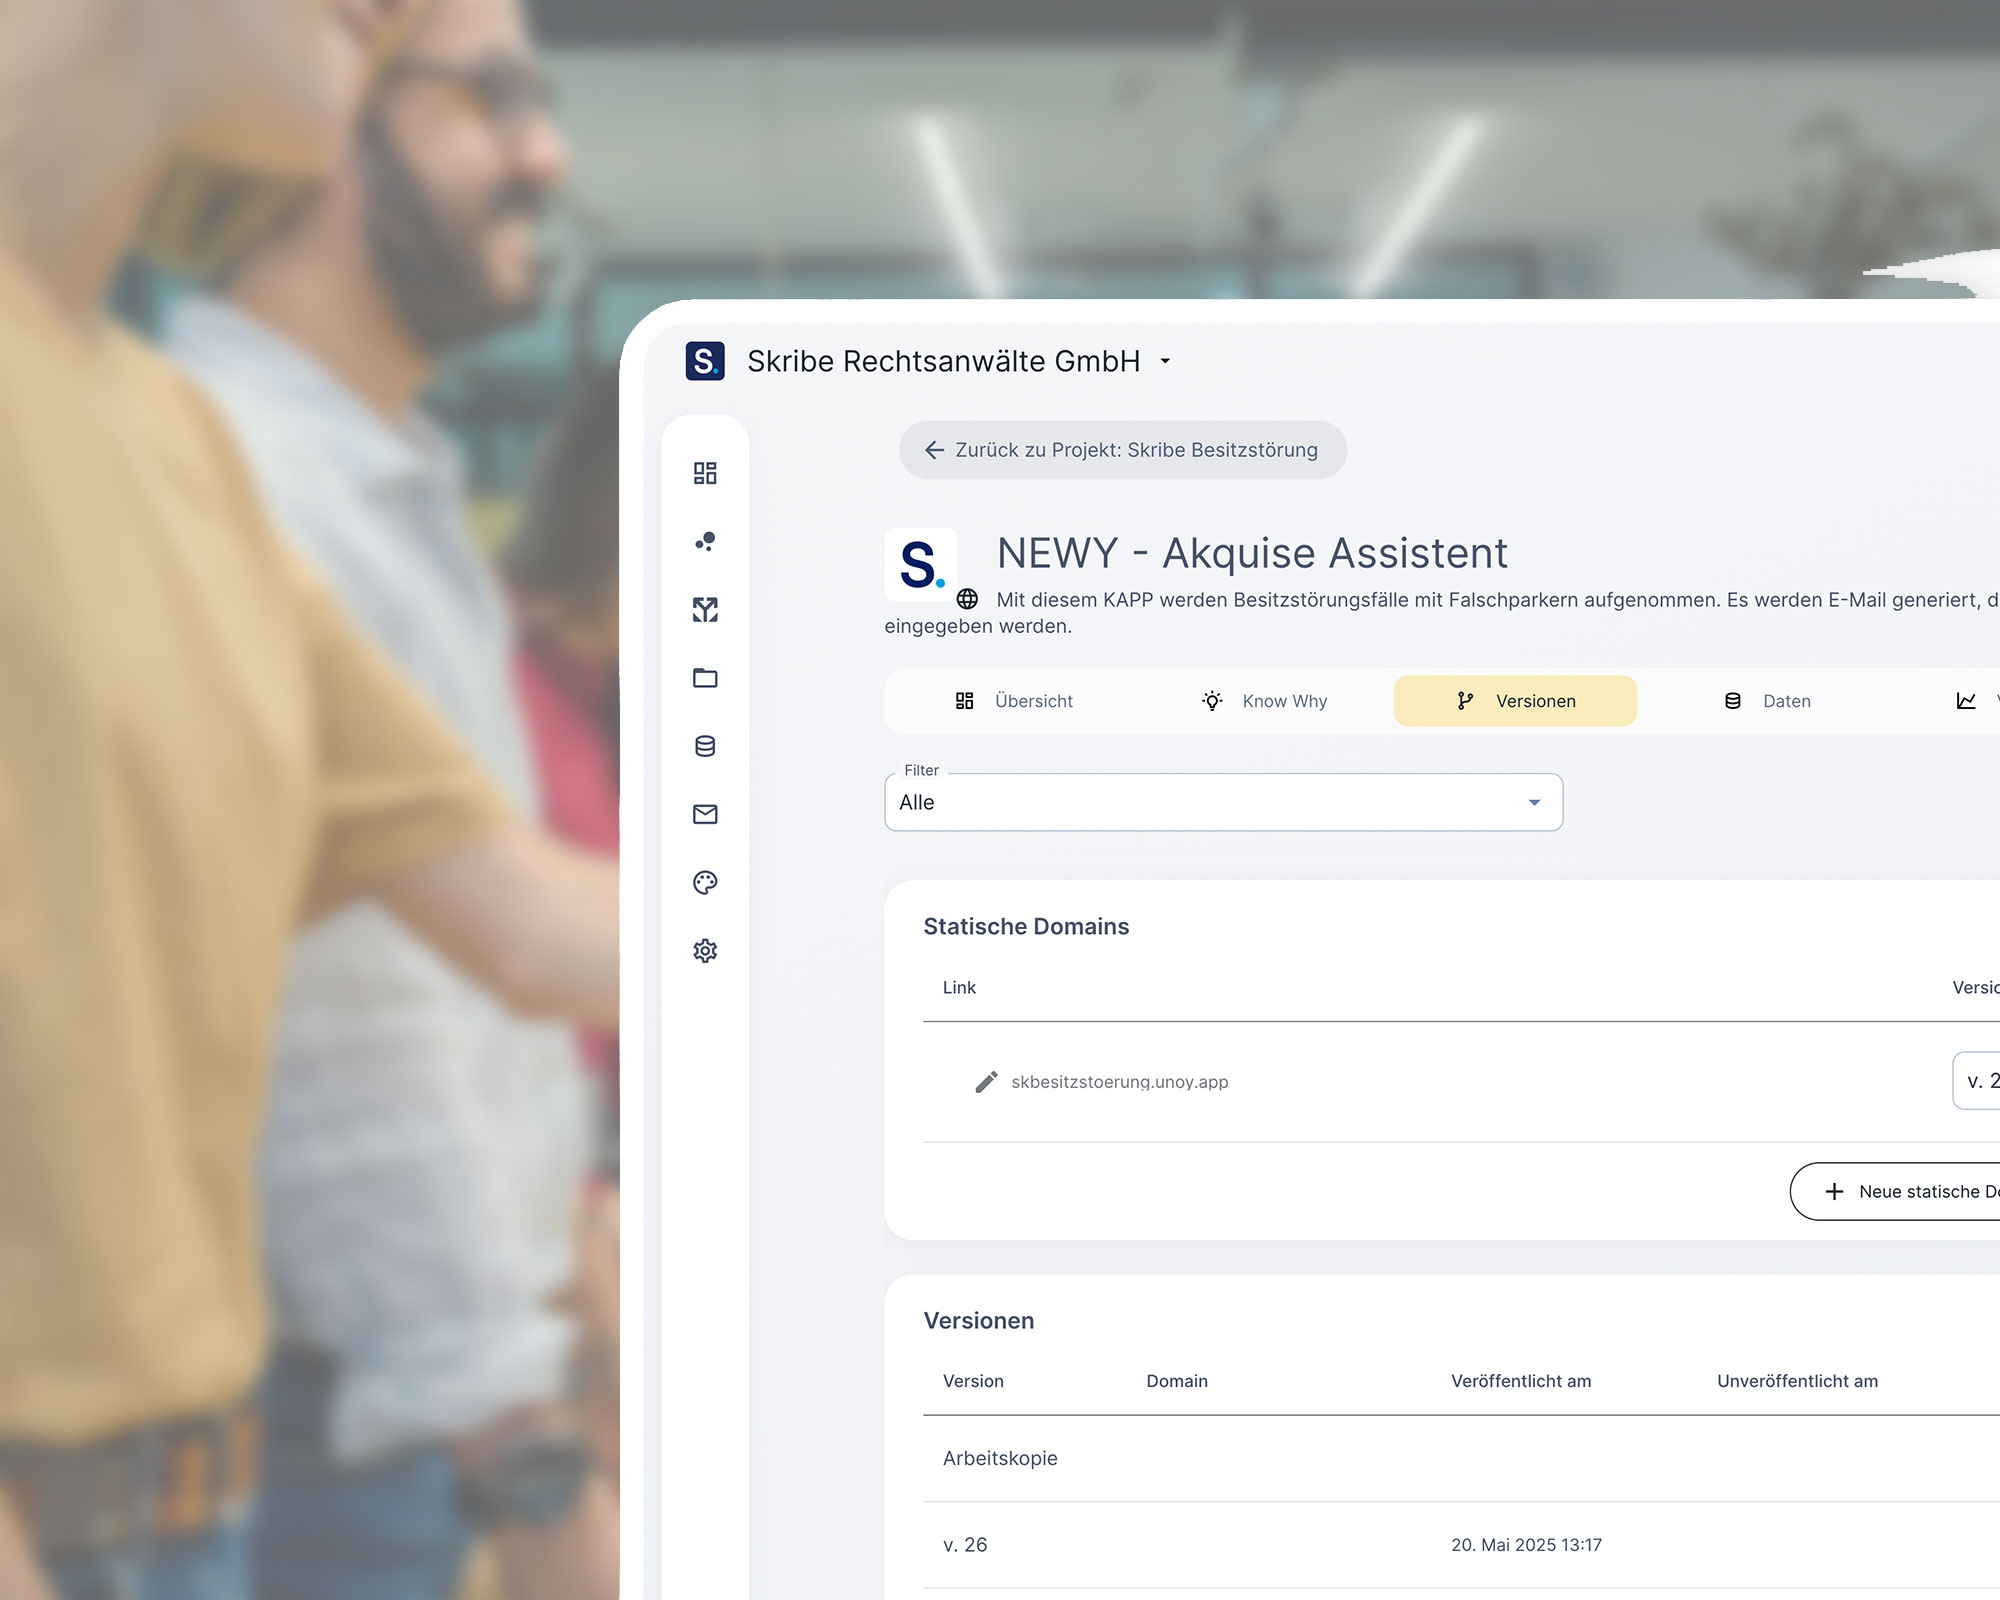Click the NEWY app logo thumbnail
Image resolution: width=2000 pixels, height=1600 pixels.
click(920, 565)
